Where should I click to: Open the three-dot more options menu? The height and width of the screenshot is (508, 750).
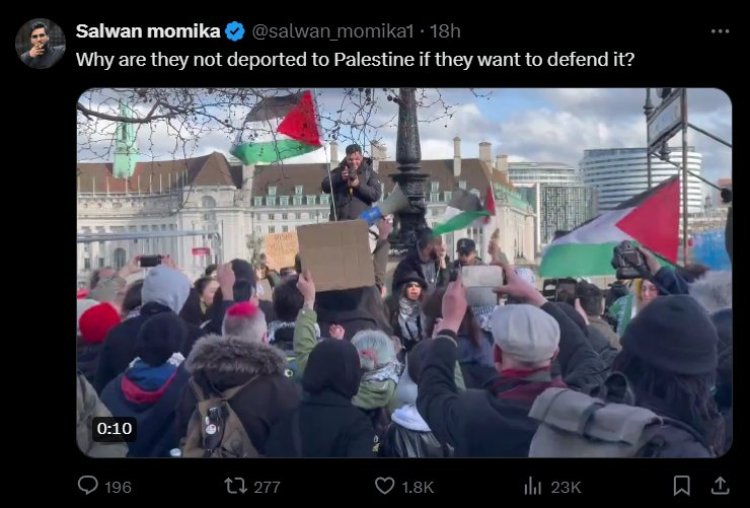(720, 32)
